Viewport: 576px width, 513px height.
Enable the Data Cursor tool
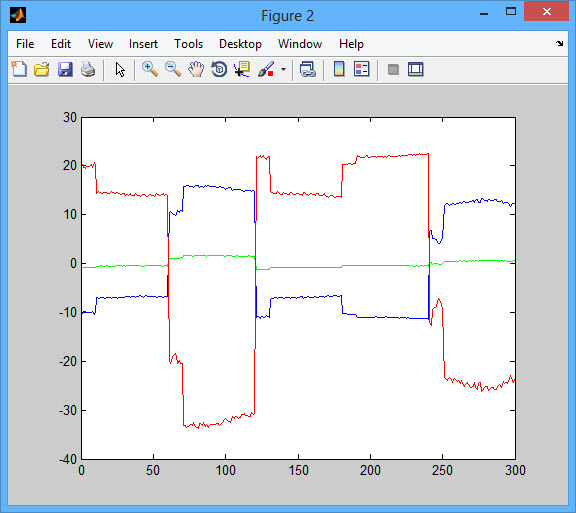coord(242,69)
